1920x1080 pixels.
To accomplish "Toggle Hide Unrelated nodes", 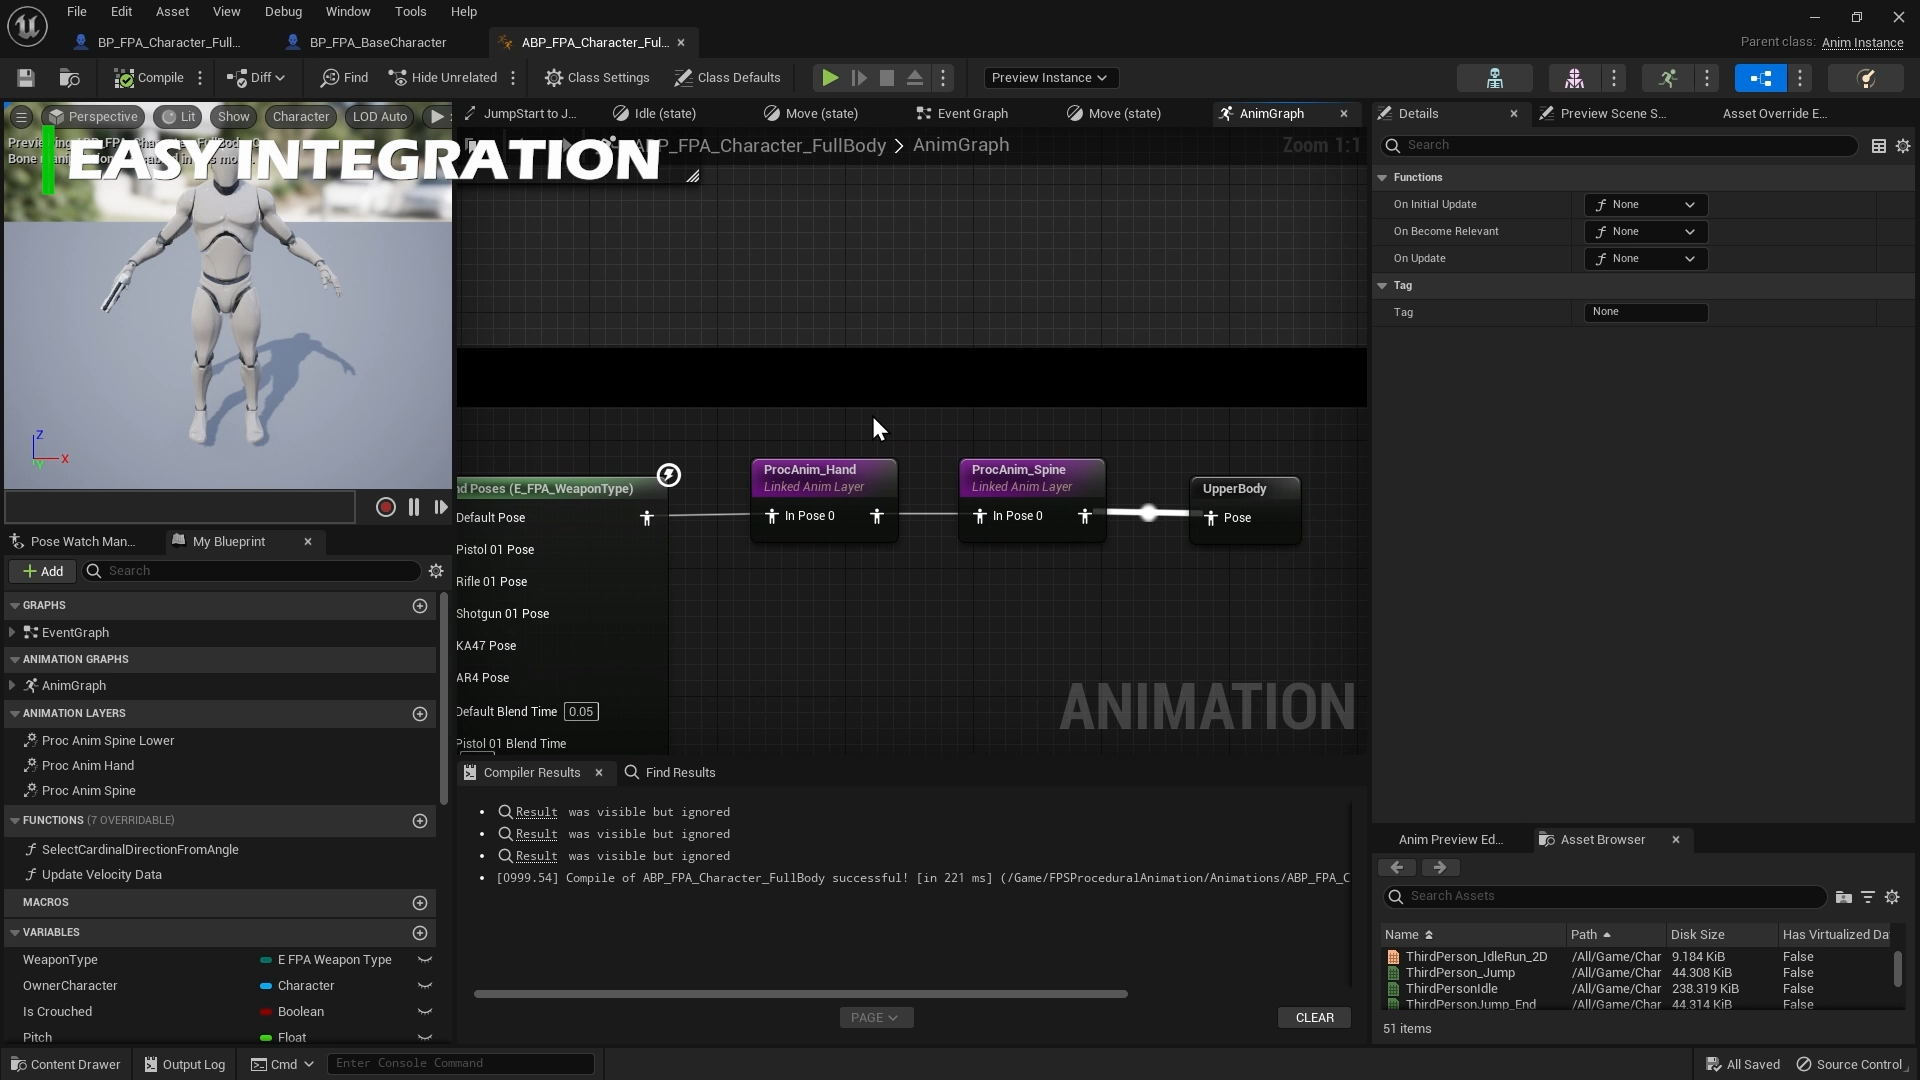I will [x=443, y=77].
